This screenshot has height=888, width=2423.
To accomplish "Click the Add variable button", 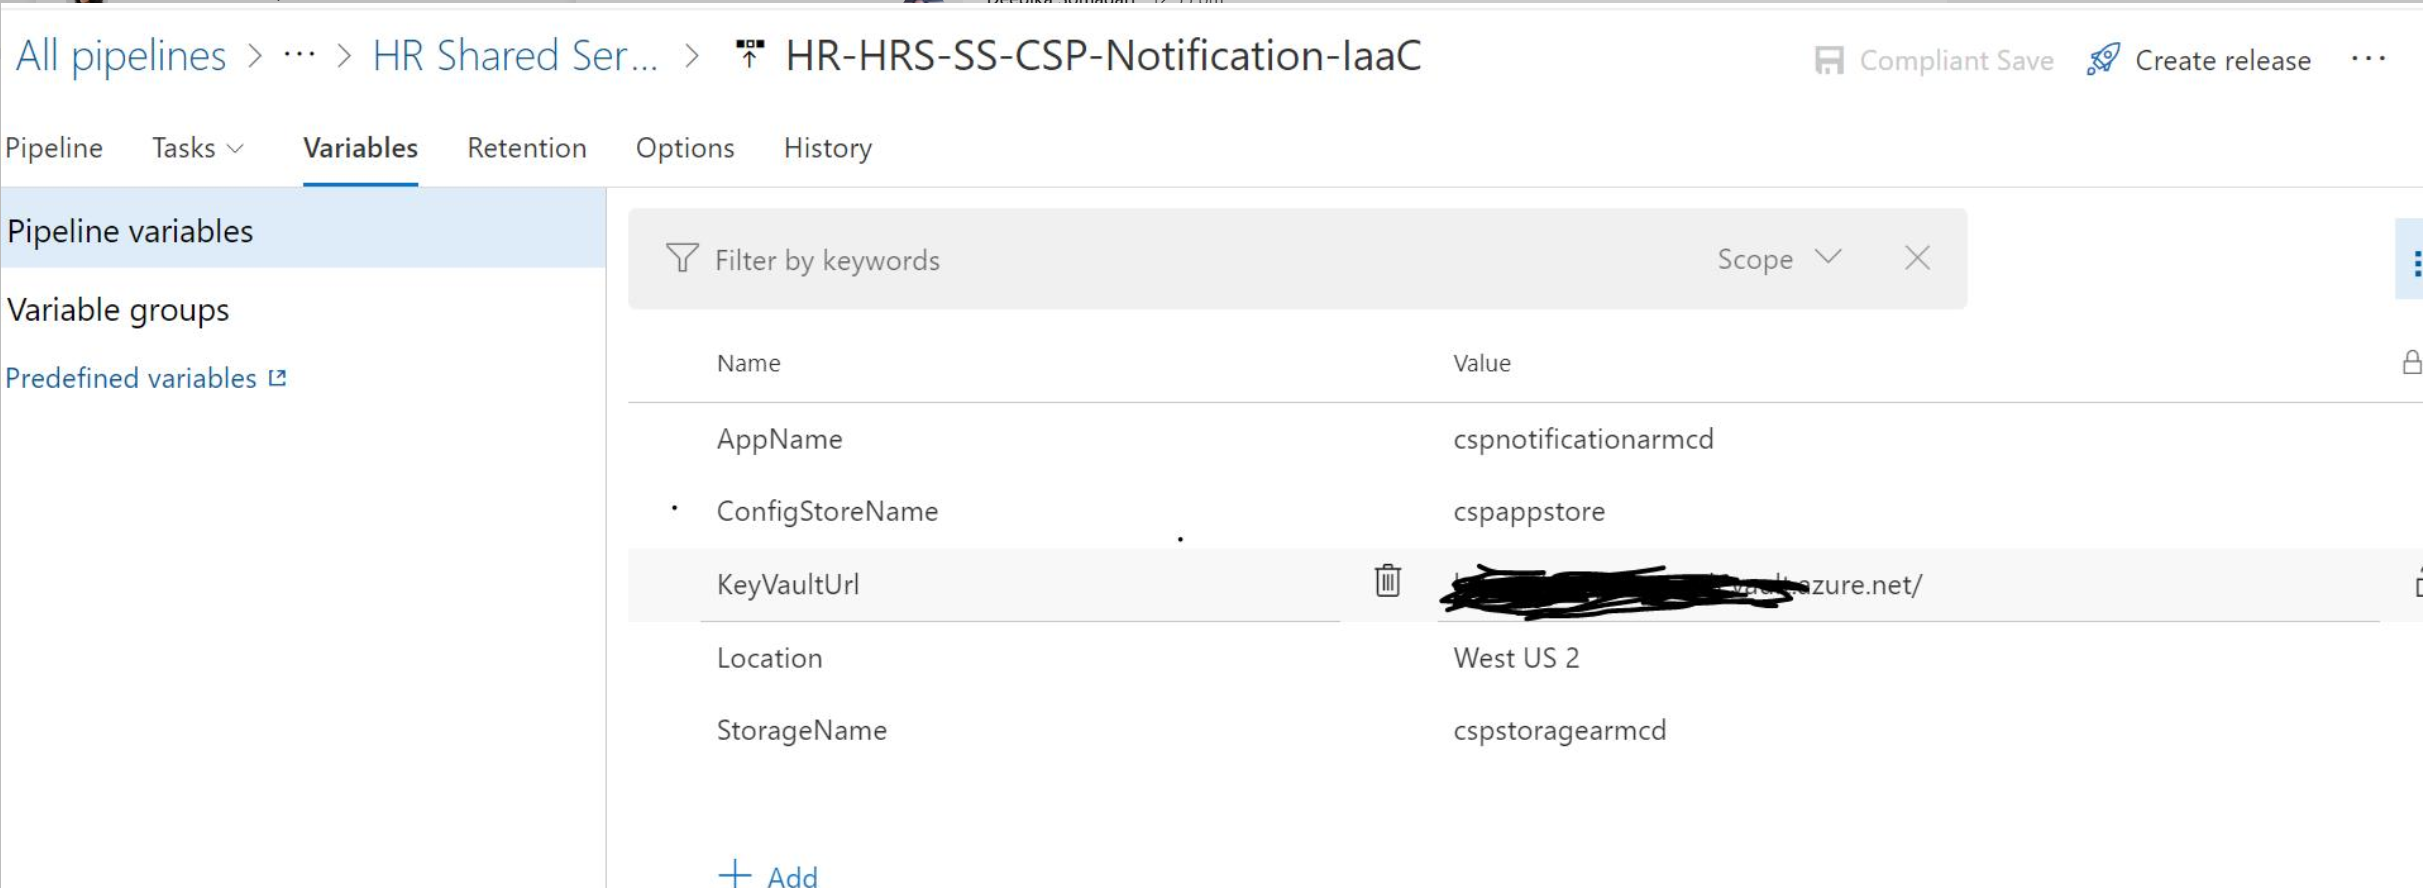I will pyautogui.click(x=768, y=875).
